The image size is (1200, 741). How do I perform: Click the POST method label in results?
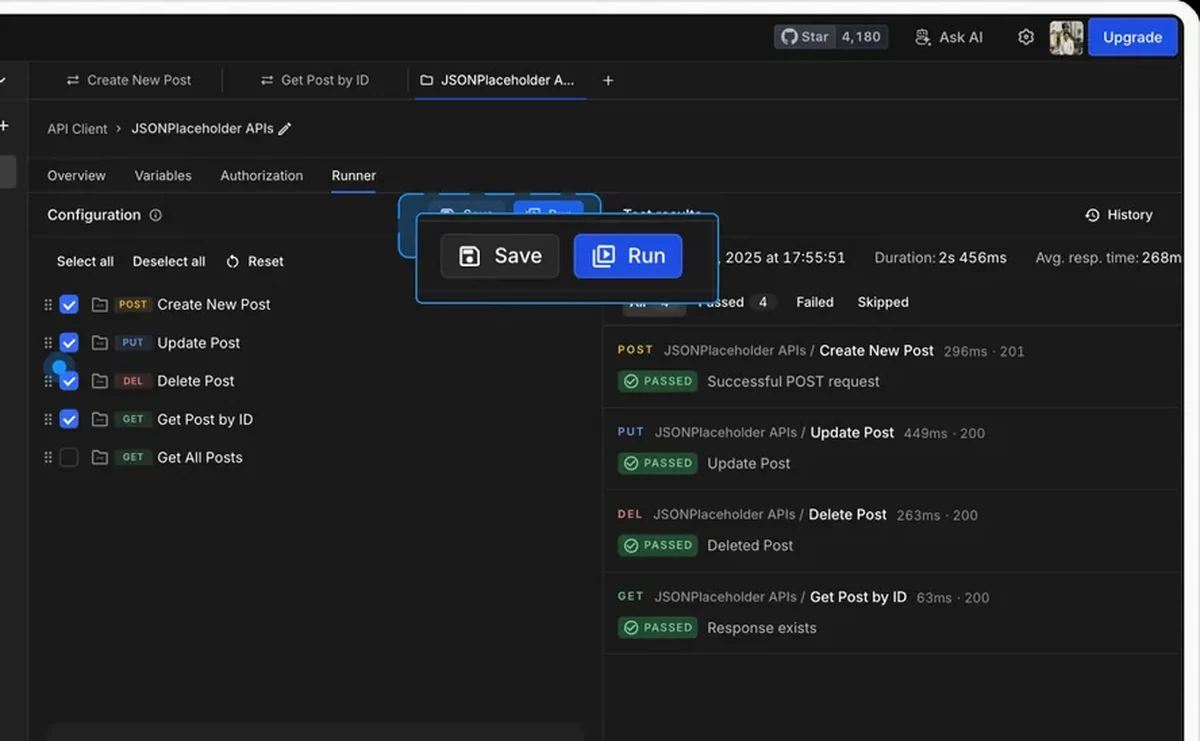click(x=635, y=350)
